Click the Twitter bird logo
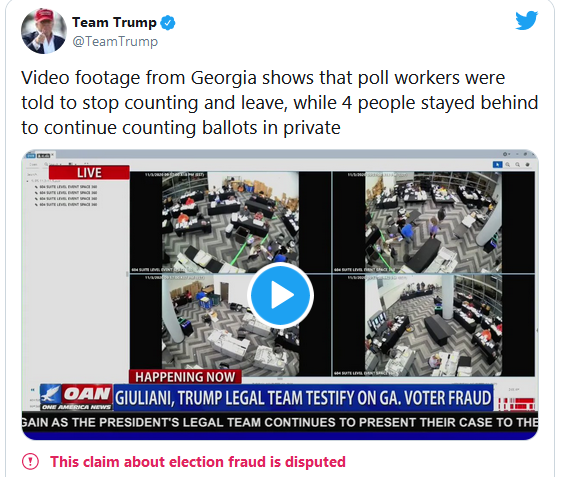Viewport: 584px width, 477px height. coord(526,20)
